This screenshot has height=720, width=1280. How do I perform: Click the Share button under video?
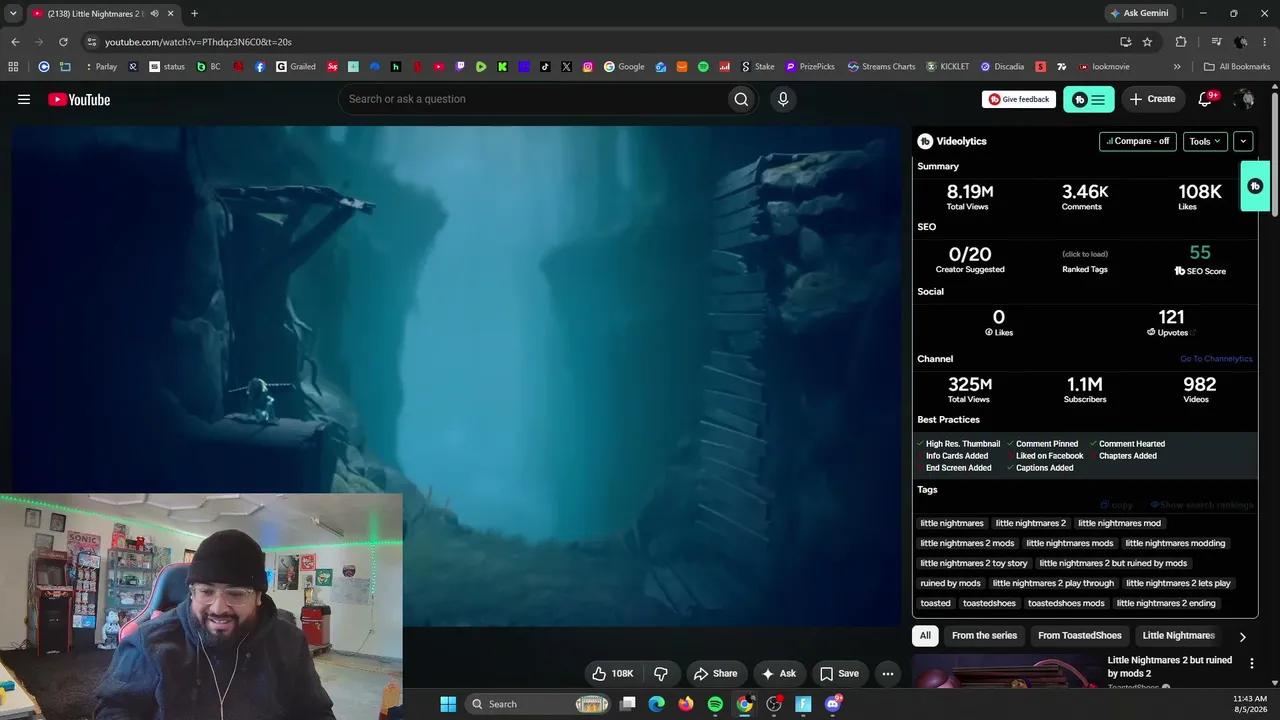715,674
